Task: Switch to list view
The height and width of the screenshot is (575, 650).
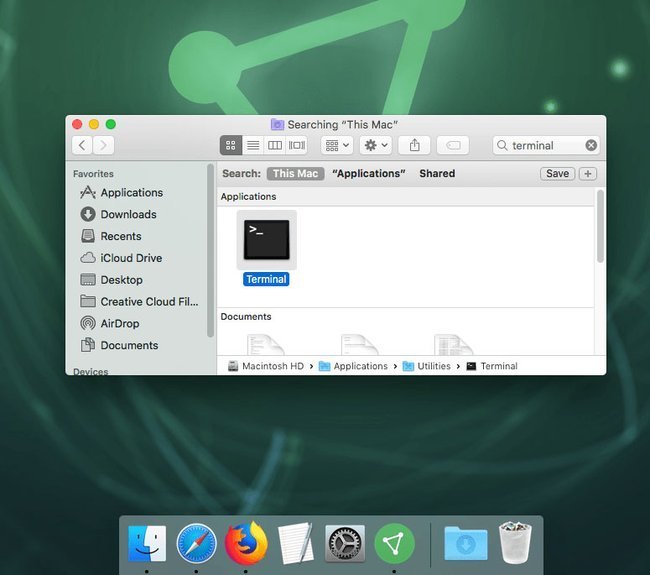Action: click(253, 145)
